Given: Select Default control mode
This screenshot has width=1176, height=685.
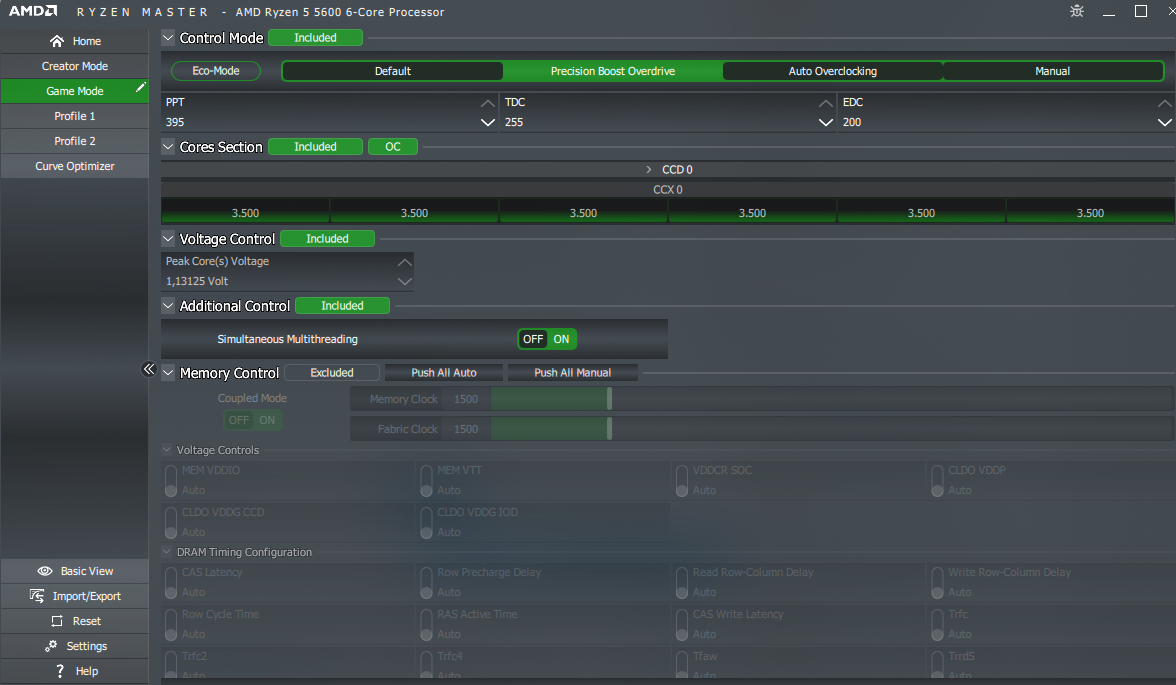Looking at the screenshot, I should coord(392,71).
